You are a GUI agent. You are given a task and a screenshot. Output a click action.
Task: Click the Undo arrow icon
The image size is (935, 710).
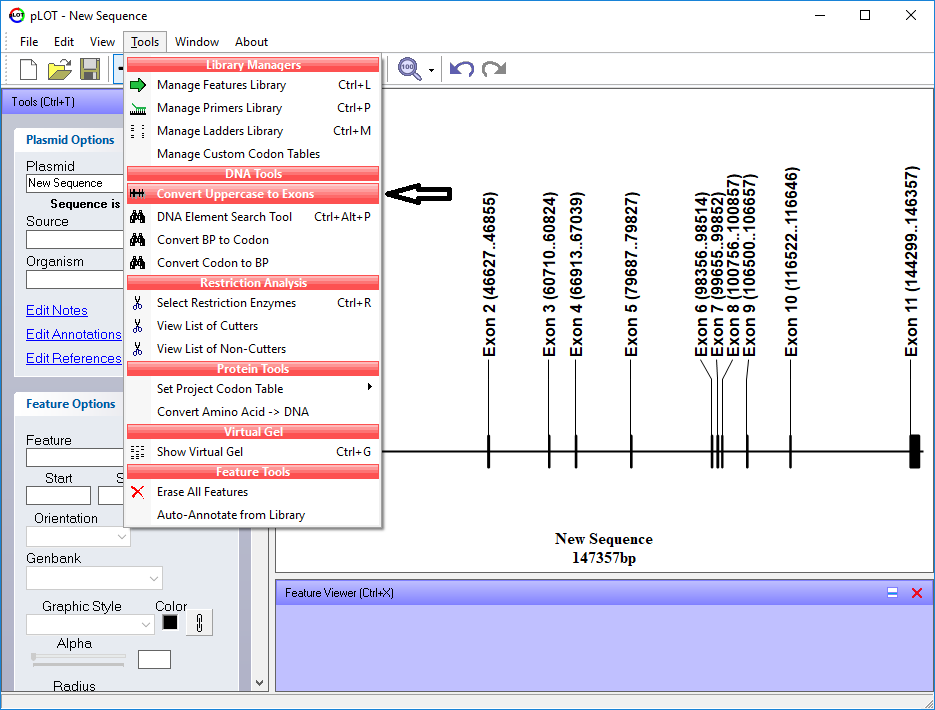461,69
